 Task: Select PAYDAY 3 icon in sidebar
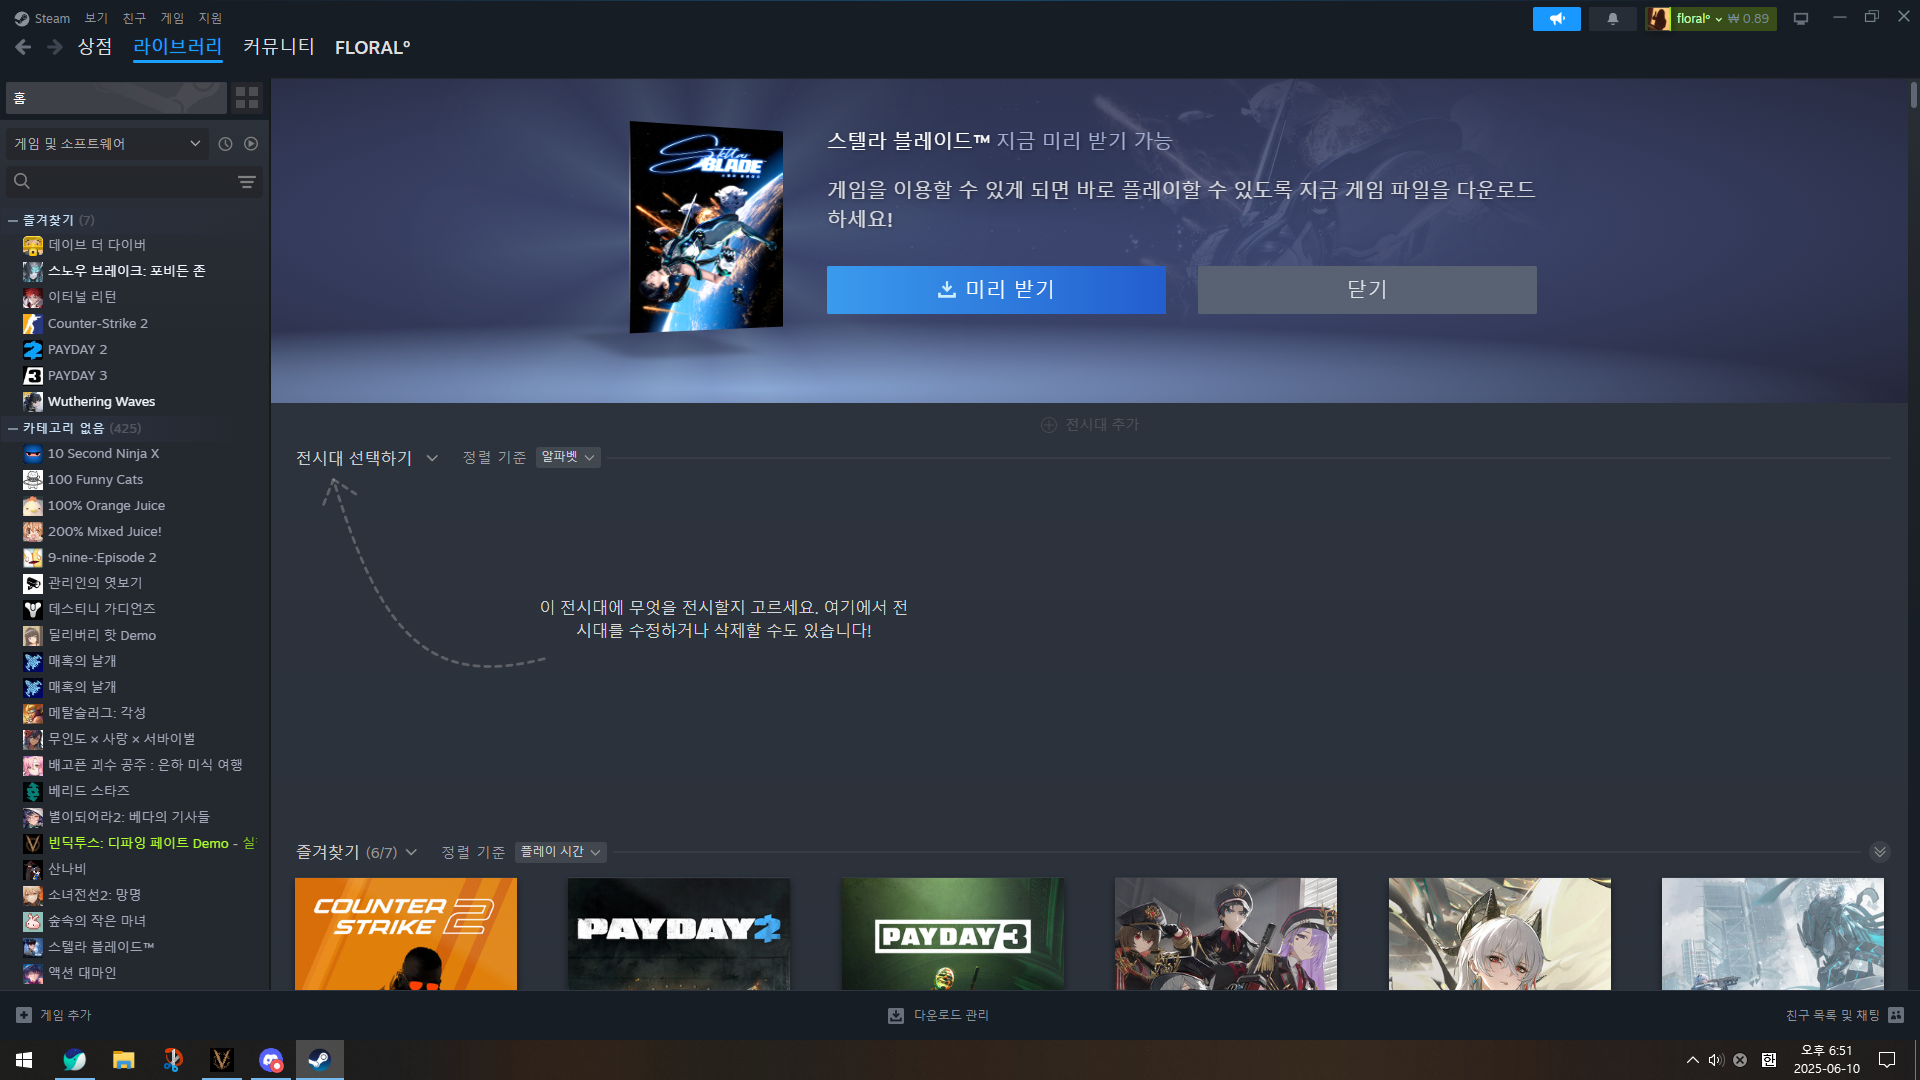(33, 376)
